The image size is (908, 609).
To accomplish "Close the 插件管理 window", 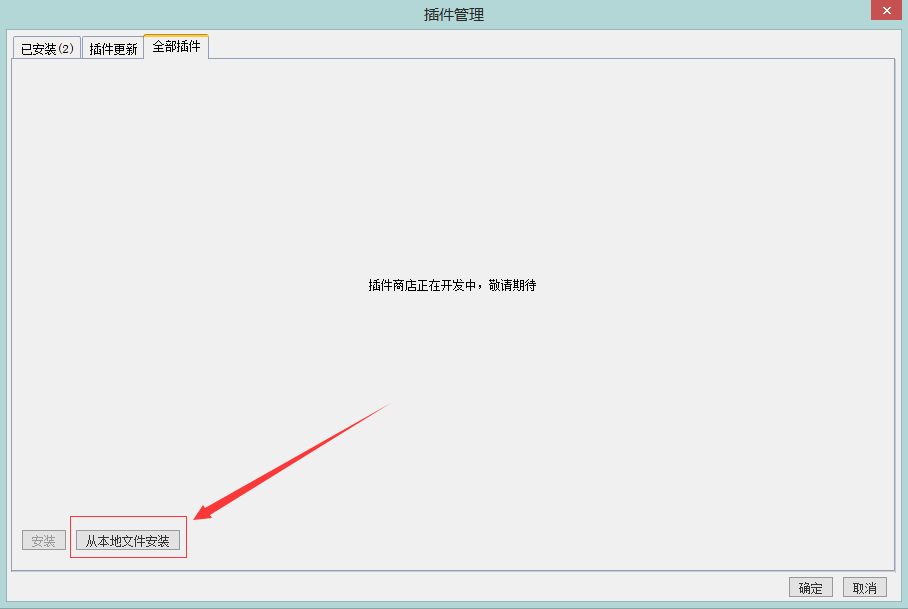I will 886,10.
